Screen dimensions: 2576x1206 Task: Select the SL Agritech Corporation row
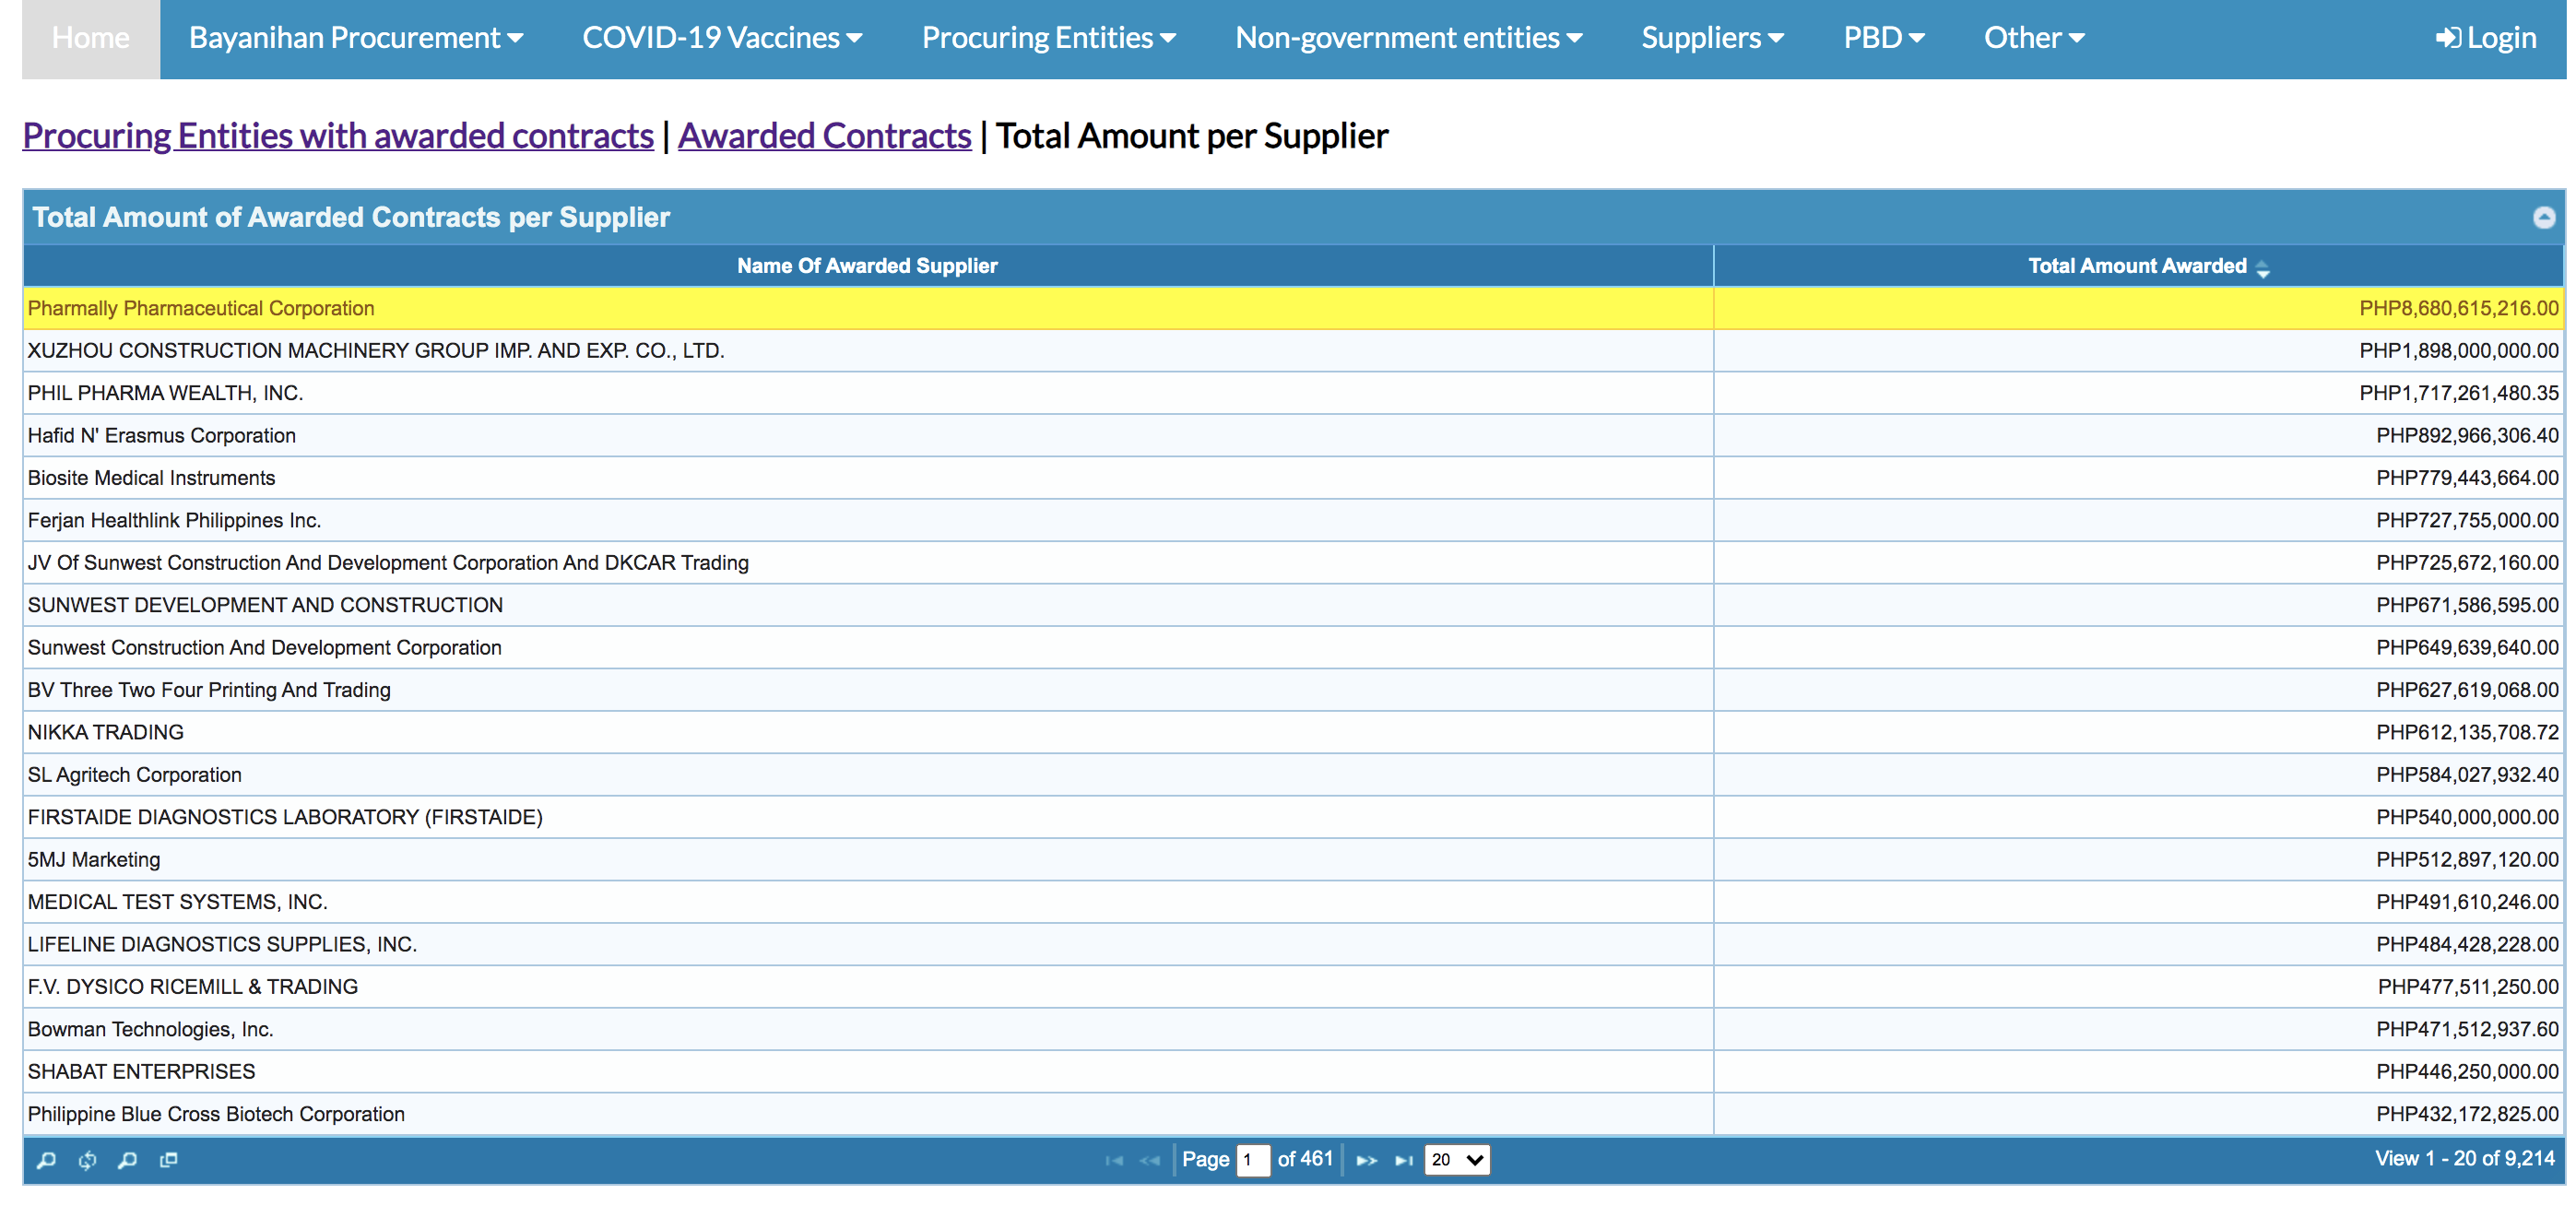[x=1293, y=775]
